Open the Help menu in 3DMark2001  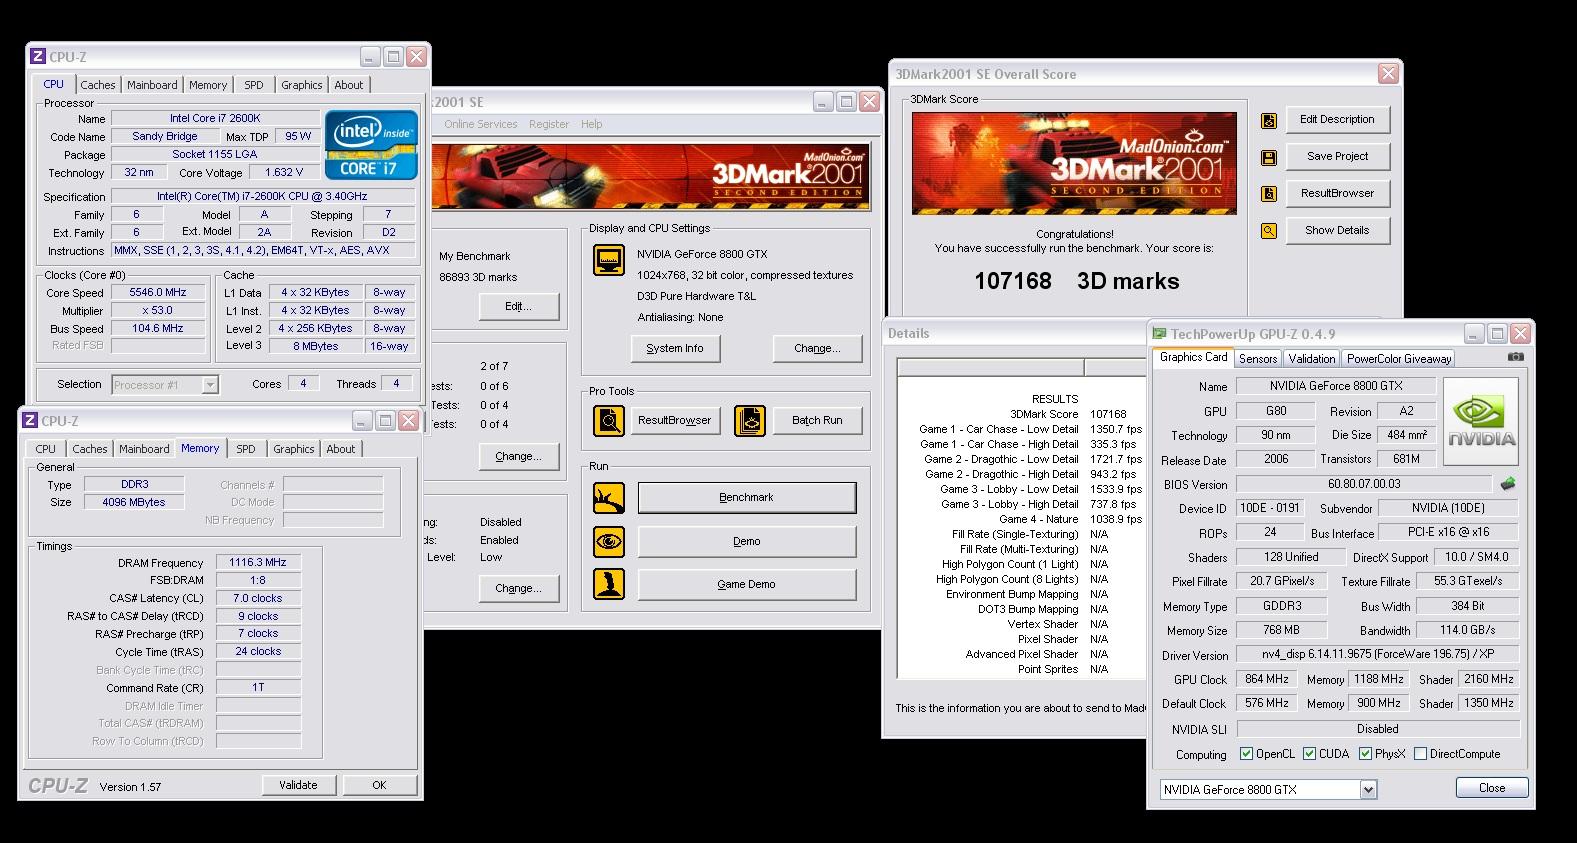point(592,124)
